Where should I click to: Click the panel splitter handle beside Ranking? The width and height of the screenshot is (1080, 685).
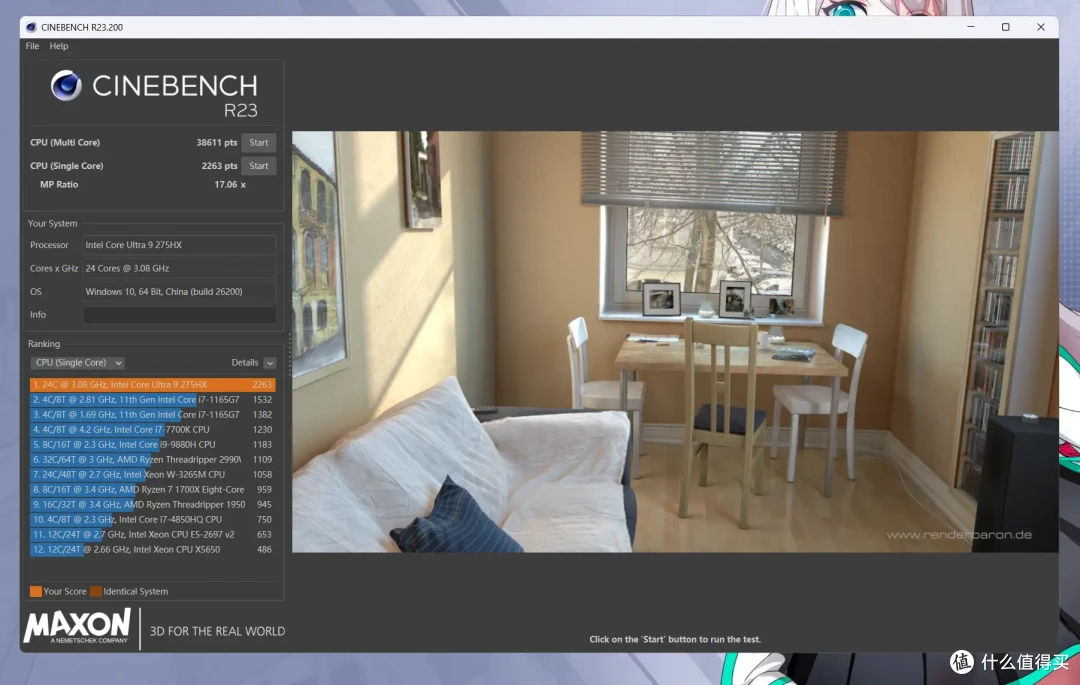(289, 355)
